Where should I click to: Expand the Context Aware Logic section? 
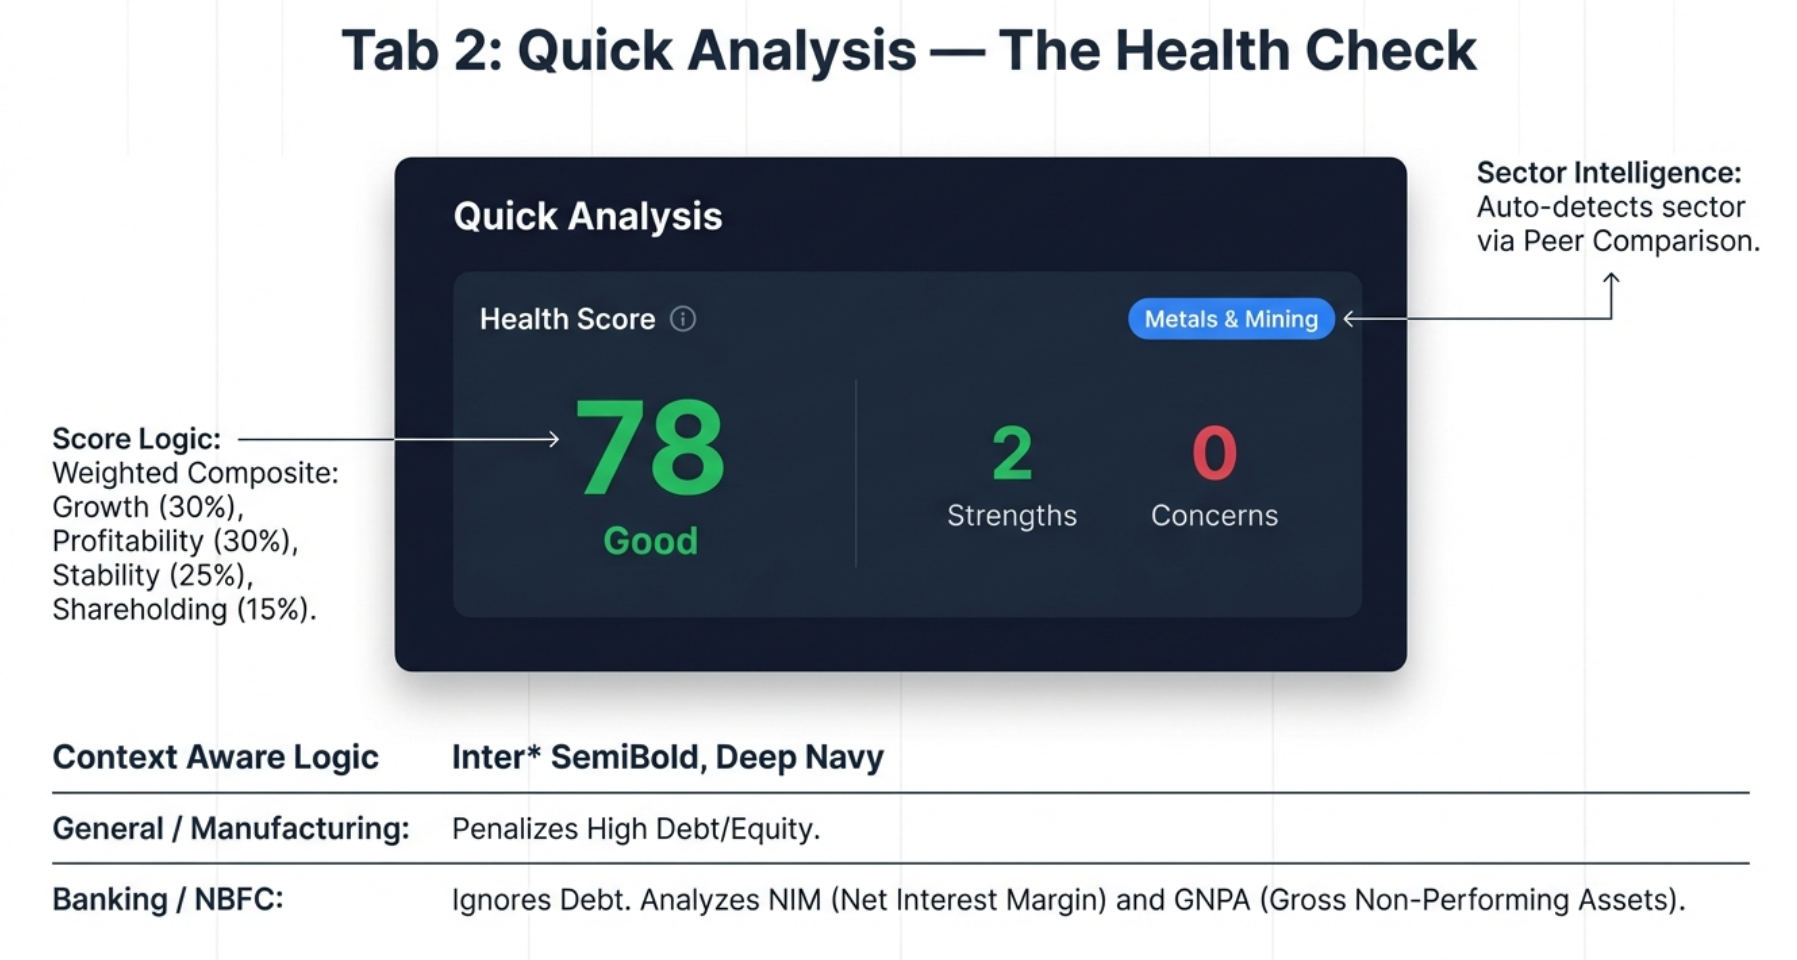[215, 757]
